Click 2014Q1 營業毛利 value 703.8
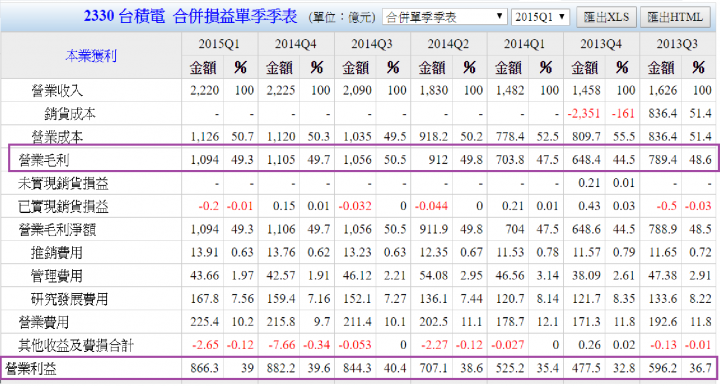 [510, 160]
